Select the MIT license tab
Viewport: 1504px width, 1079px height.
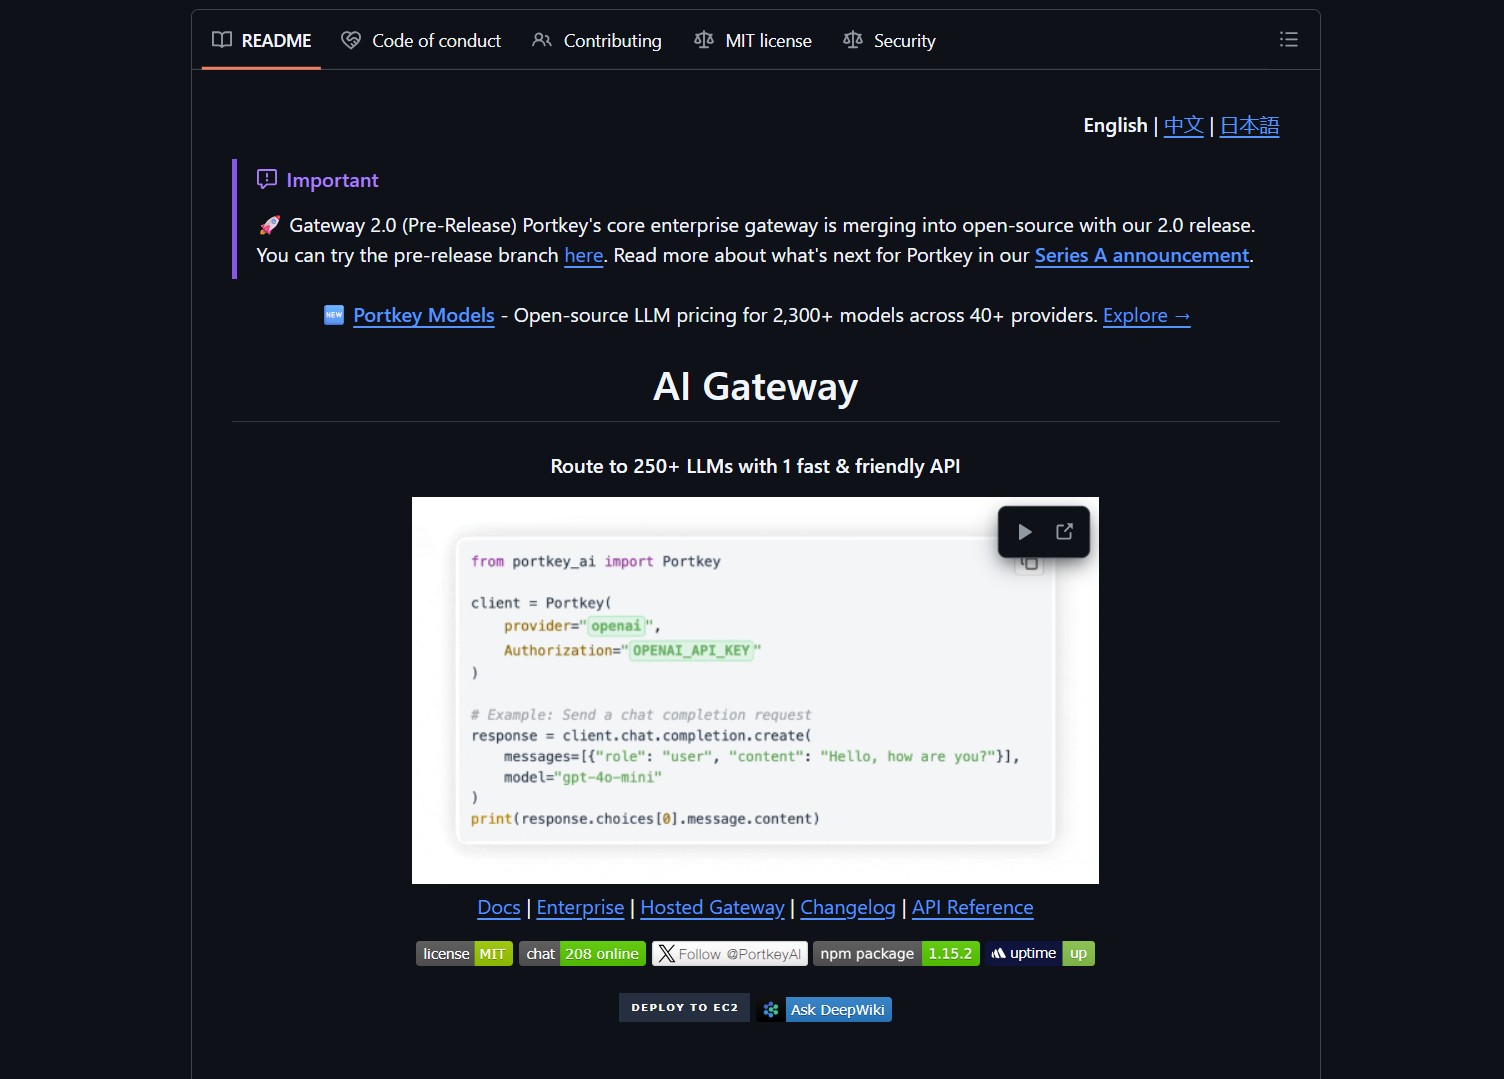[x=753, y=41]
